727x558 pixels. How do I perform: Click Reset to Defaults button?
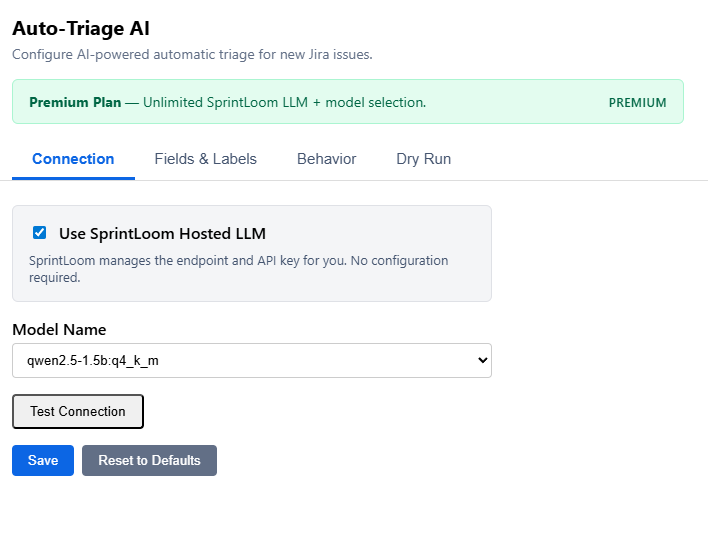(x=149, y=460)
